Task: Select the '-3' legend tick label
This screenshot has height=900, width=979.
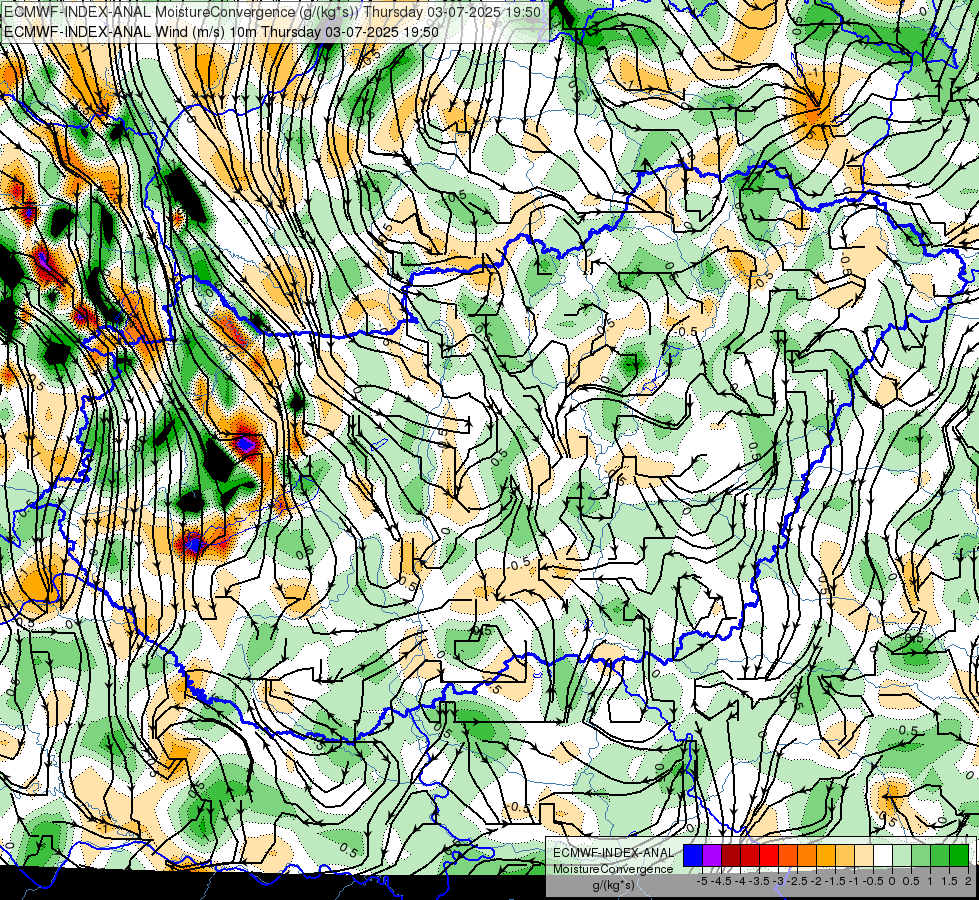Action: click(x=779, y=881)
